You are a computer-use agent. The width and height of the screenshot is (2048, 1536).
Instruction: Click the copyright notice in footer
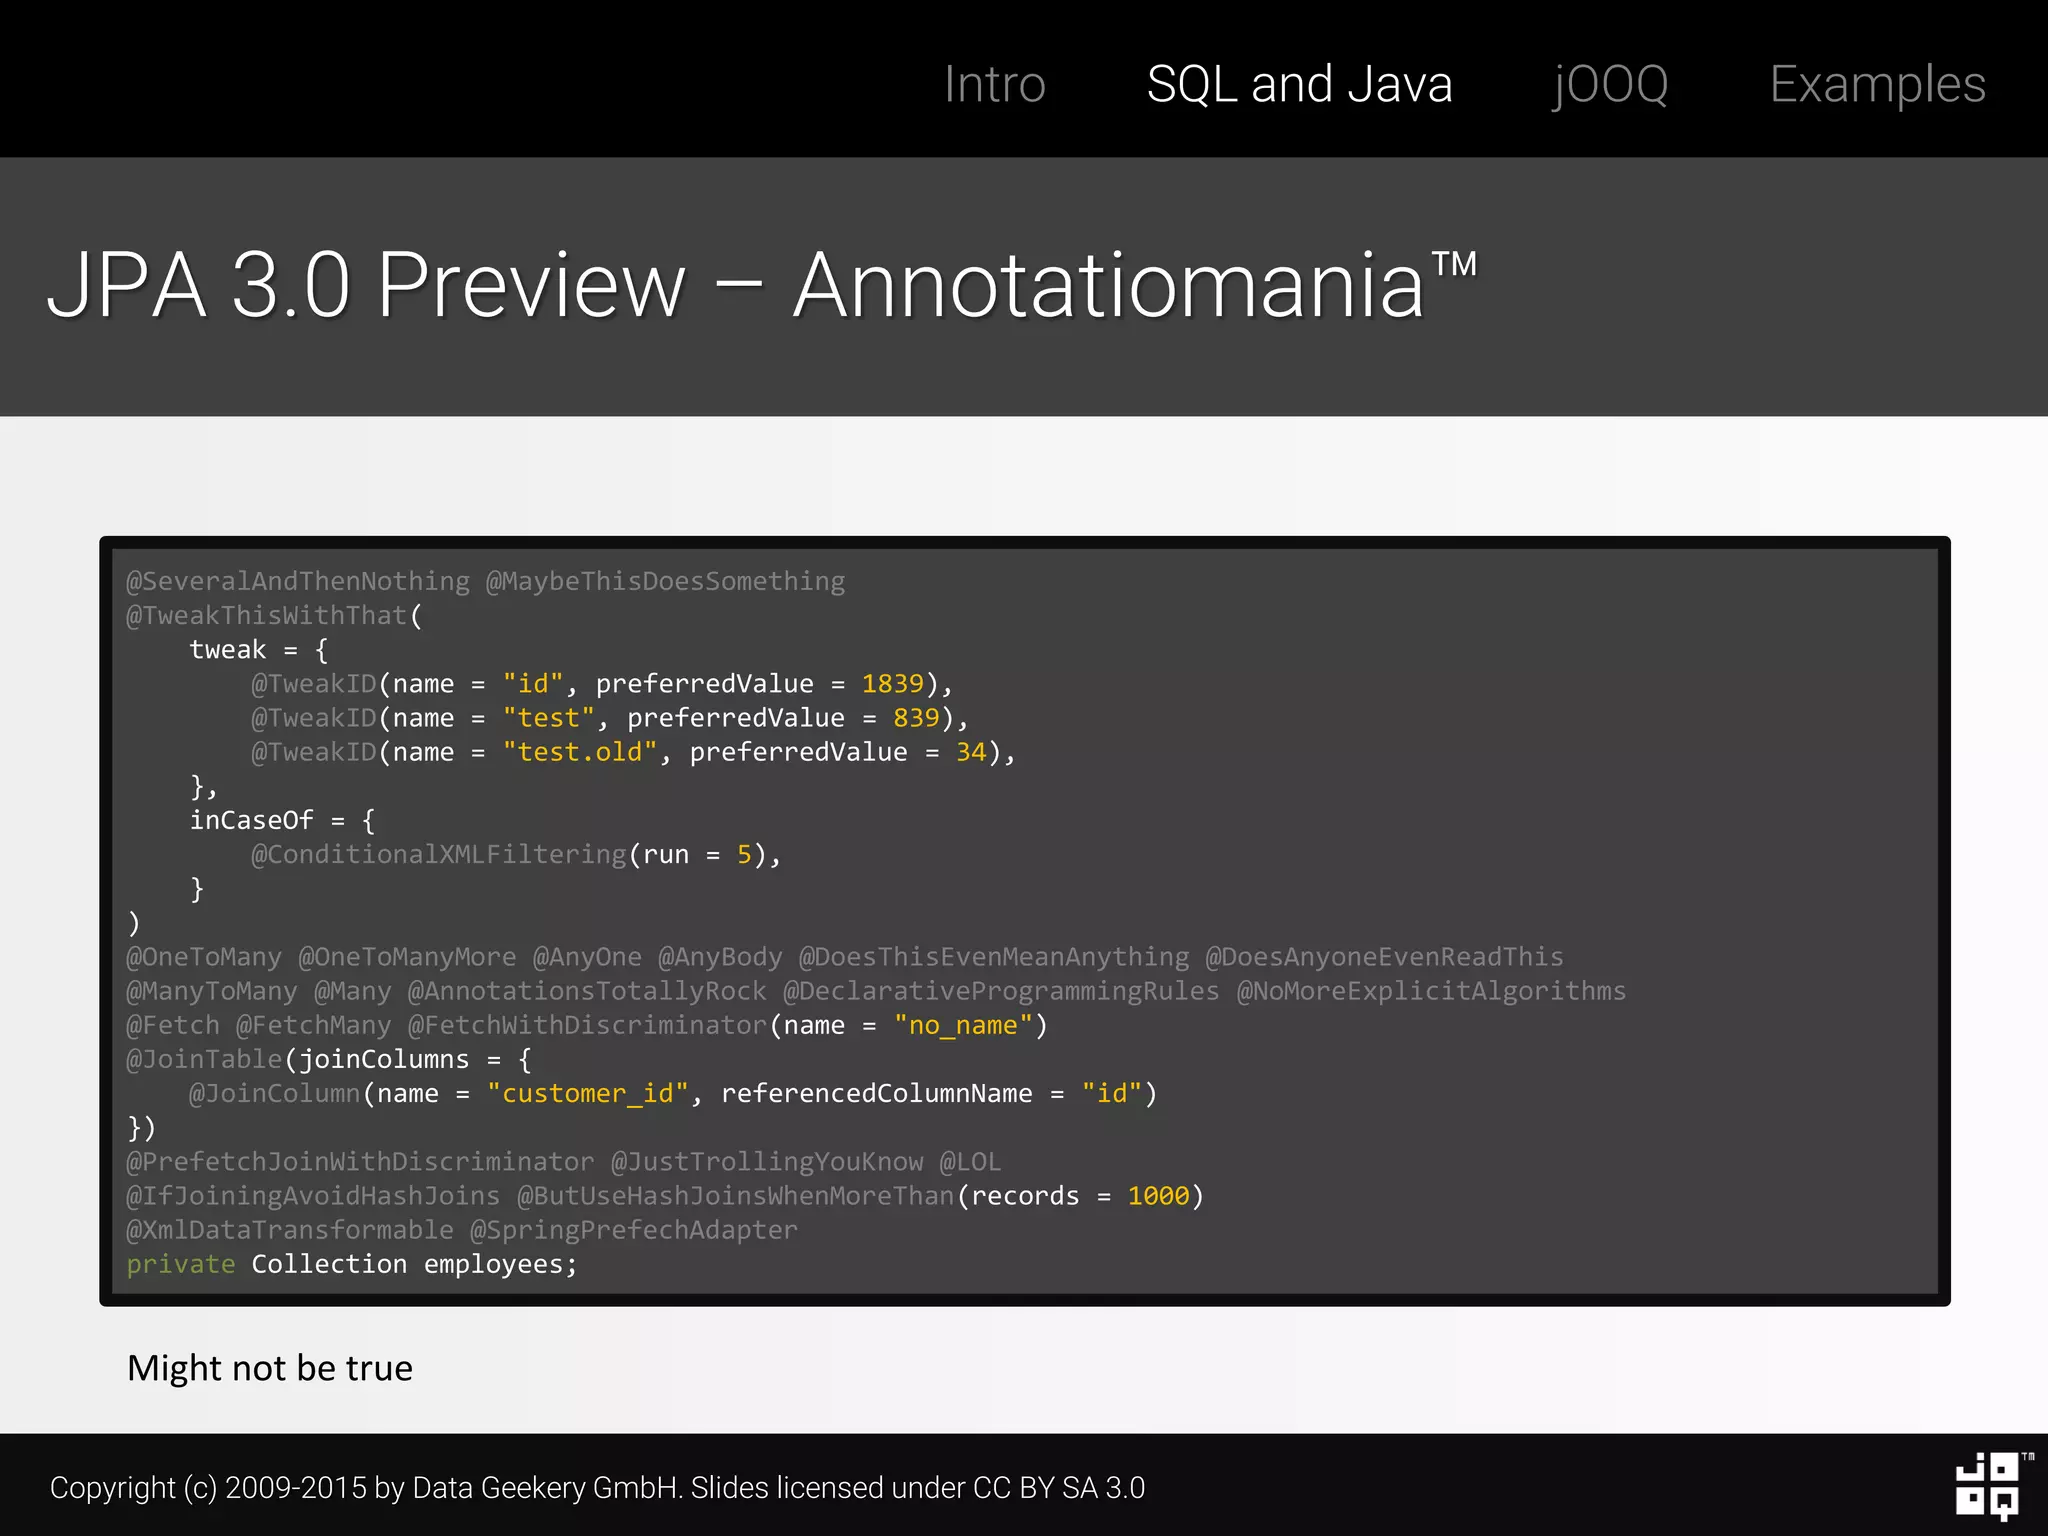click(597, 1488)
